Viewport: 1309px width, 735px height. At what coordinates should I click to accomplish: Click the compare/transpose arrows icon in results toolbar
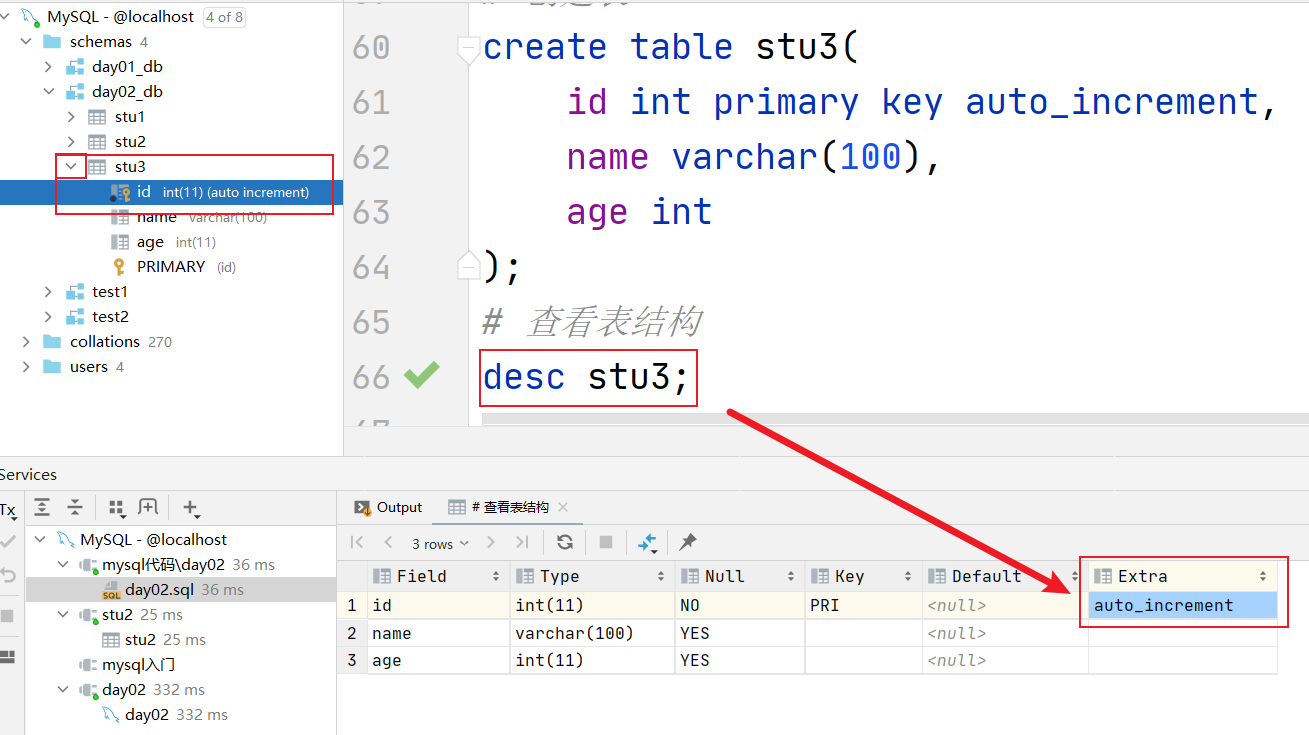tap(648, 542)
